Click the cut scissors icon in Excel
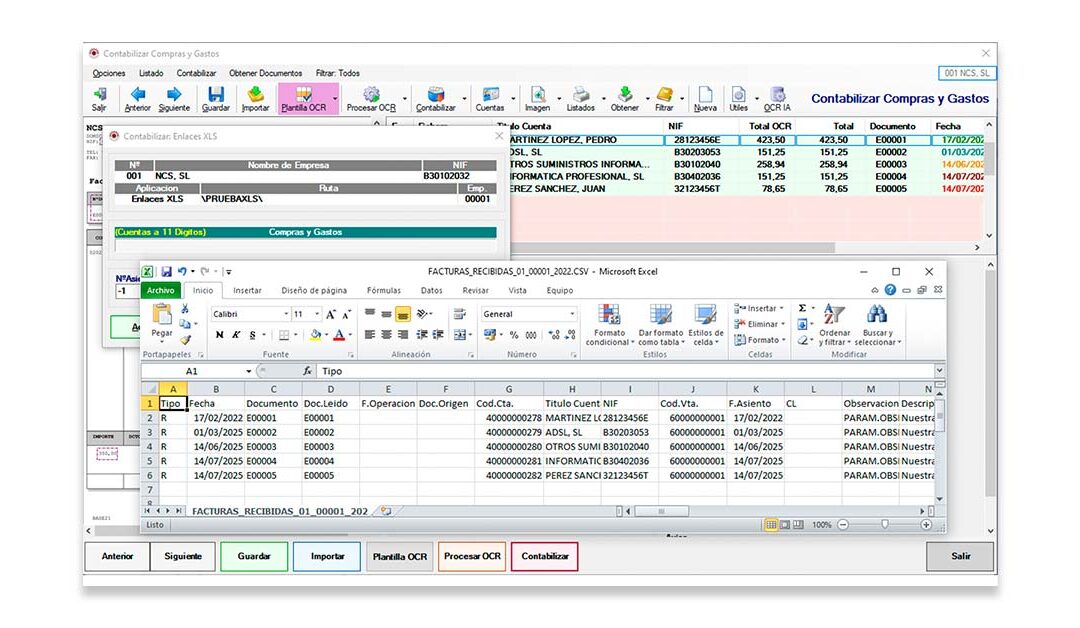 (185, 309)
